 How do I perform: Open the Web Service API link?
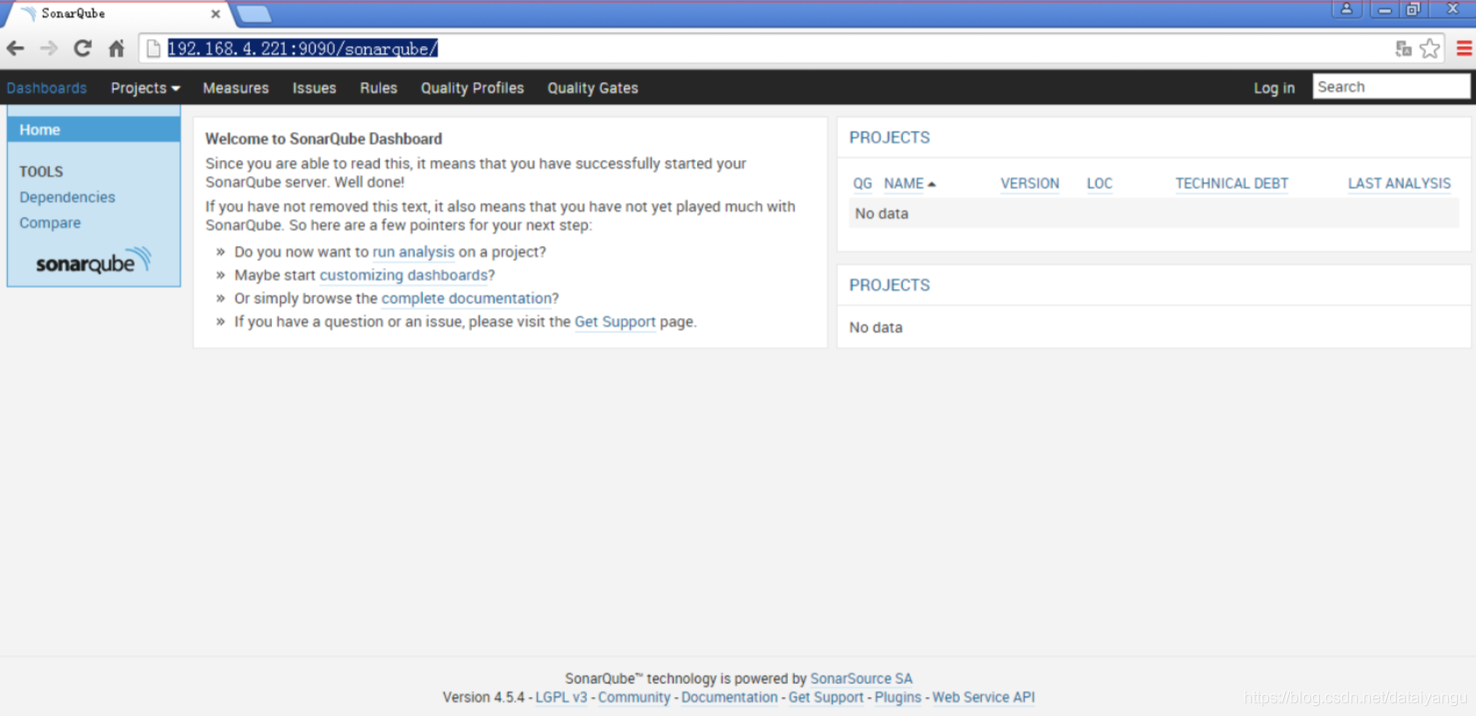point(983,698)
